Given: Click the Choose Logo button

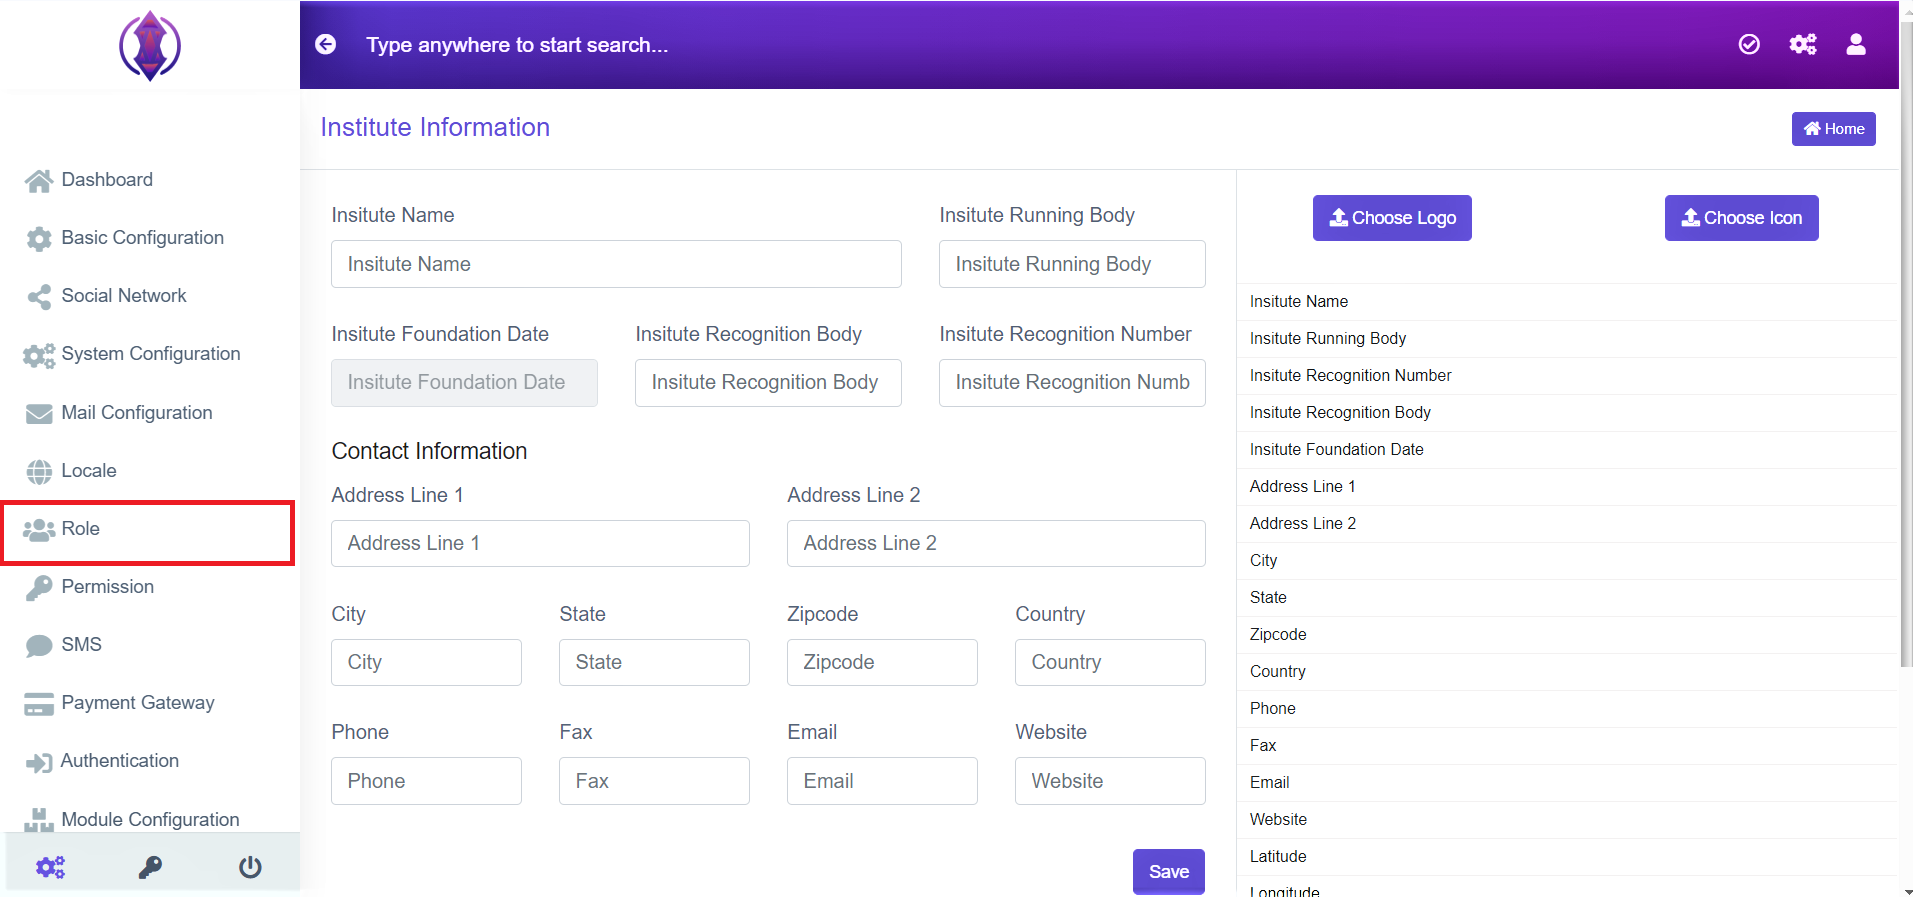Looking at the screenshot, I should (1392, 218).
